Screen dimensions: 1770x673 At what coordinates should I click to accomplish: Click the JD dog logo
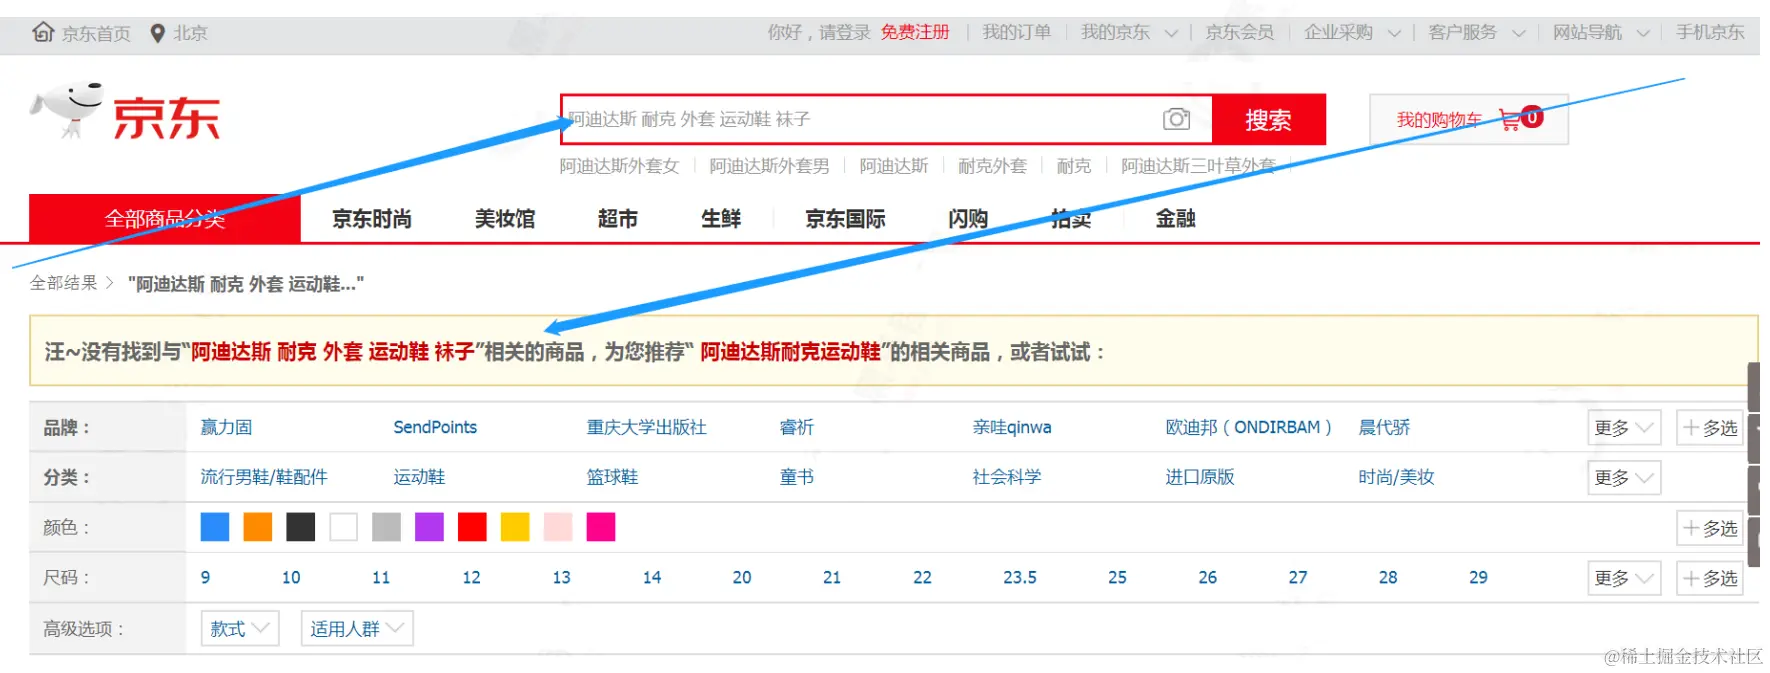68,109
